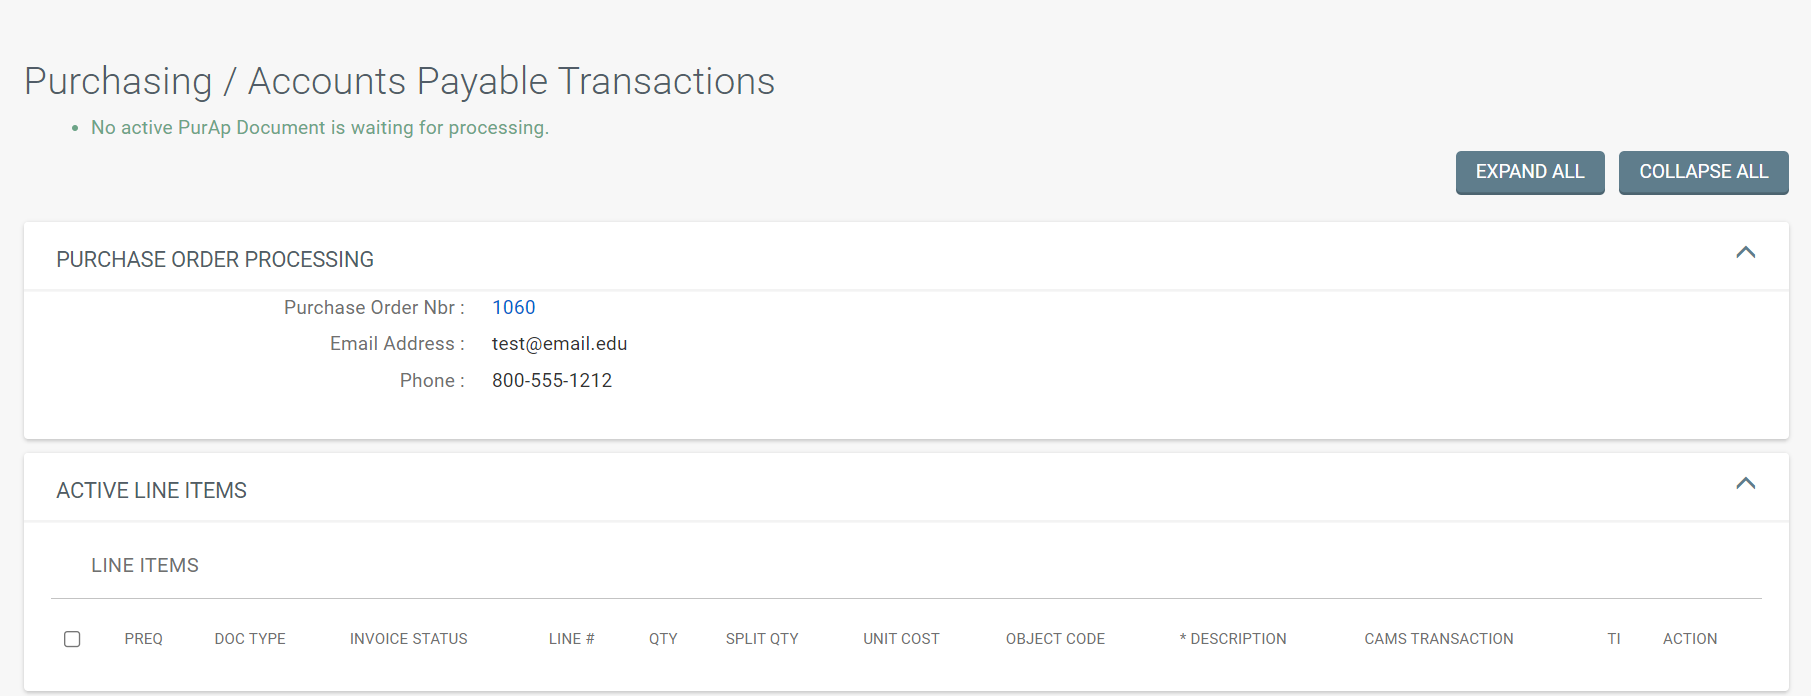This screenshot has width=1811, height=696.
Task: Click the Unit Cost column header
Action: [901, 639]
